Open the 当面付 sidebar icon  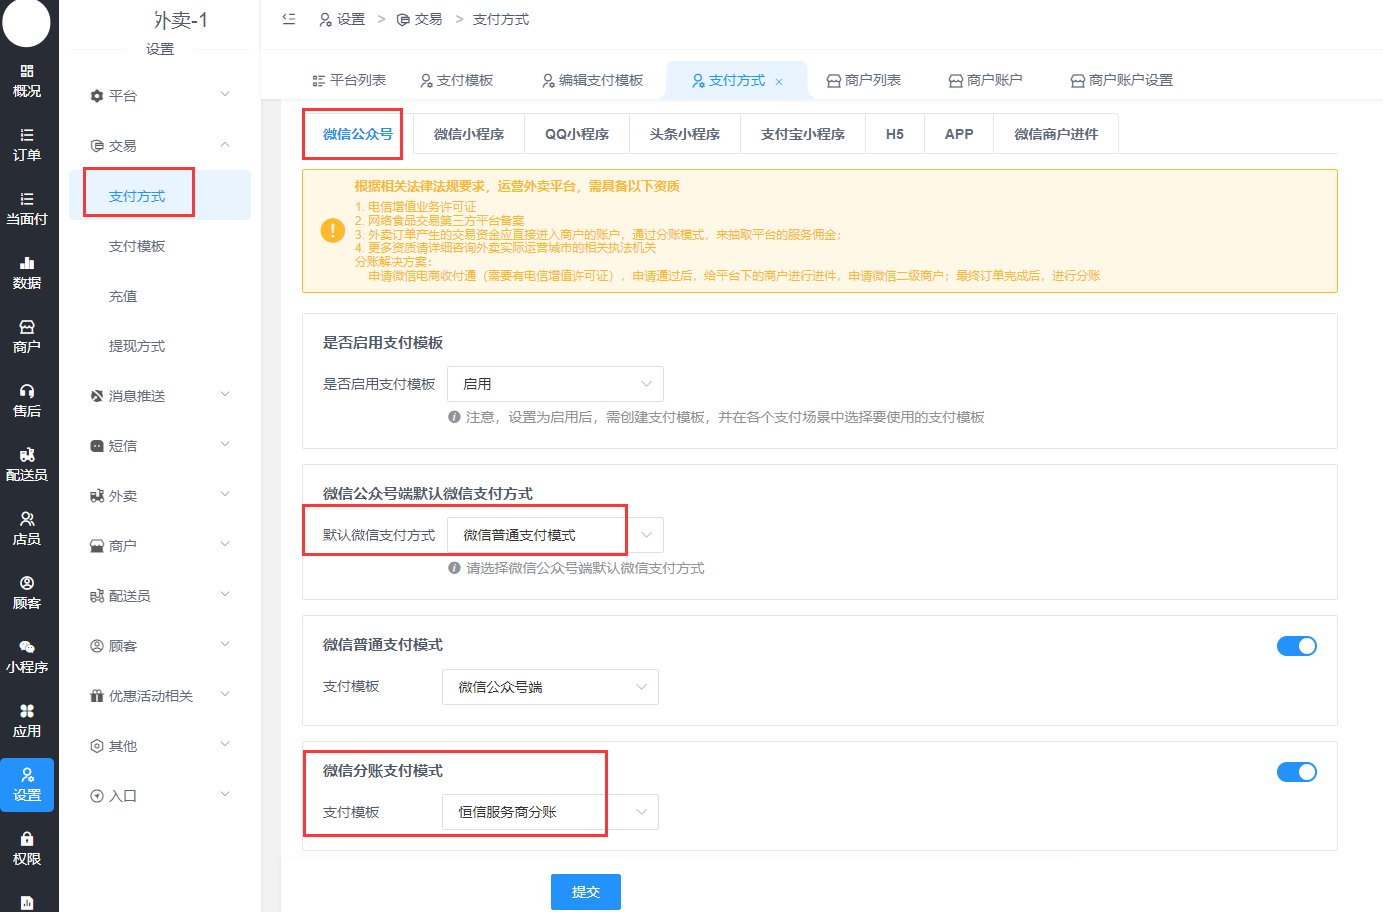click(27, 208)
